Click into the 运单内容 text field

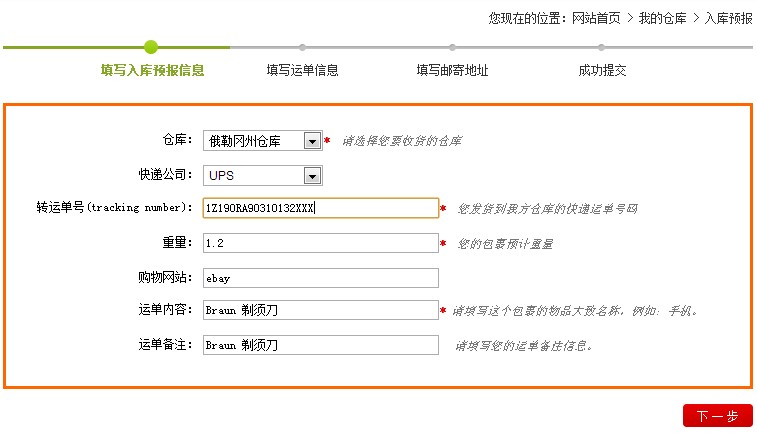[320, 310]
